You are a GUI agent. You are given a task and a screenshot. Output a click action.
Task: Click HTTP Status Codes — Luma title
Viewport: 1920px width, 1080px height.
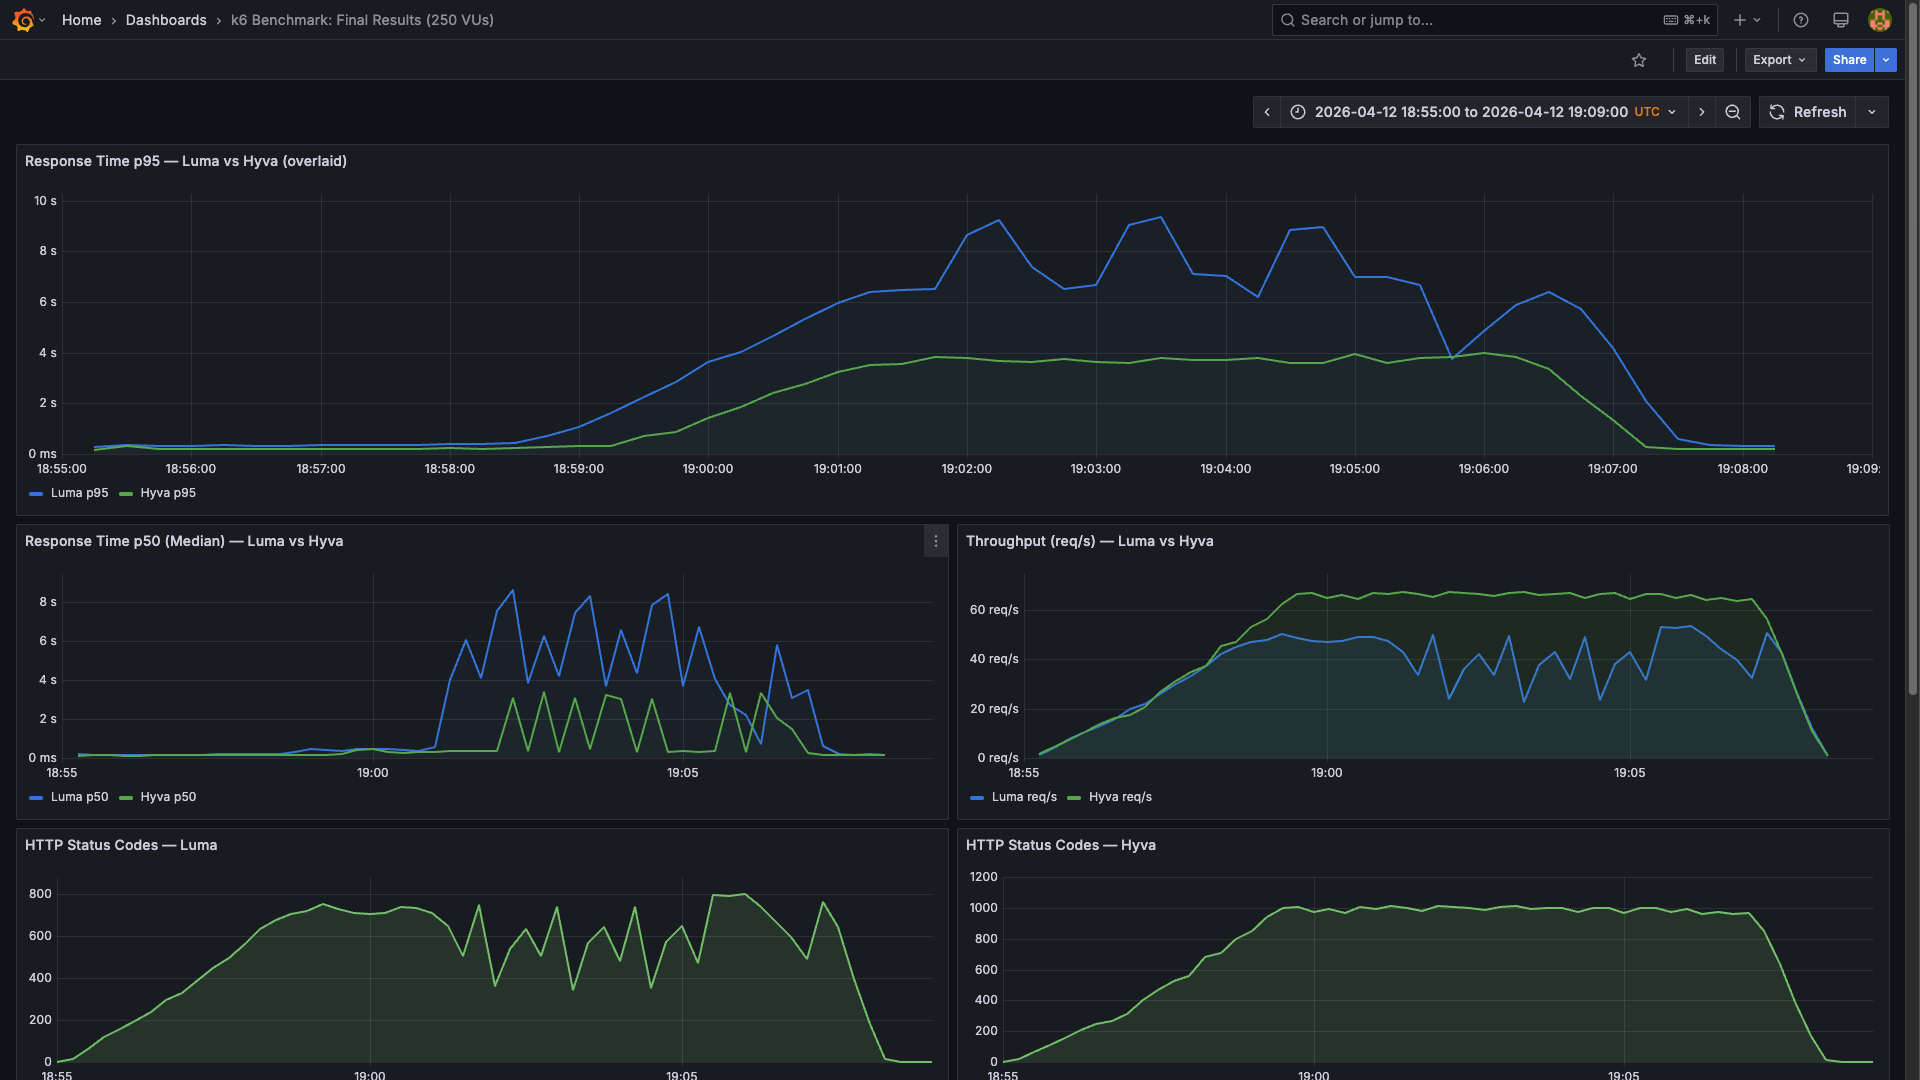pos(121,845)
